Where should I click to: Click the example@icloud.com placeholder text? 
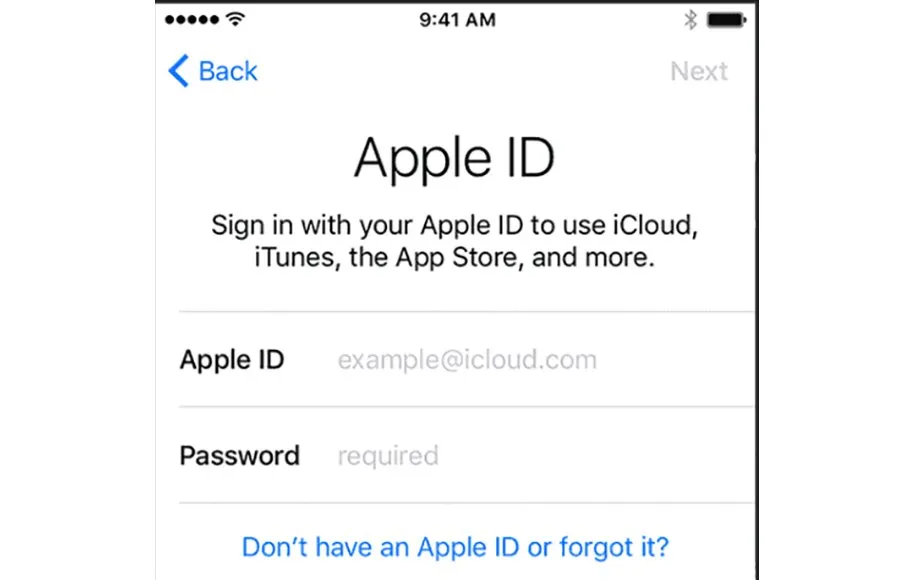[x=467, y=359]
